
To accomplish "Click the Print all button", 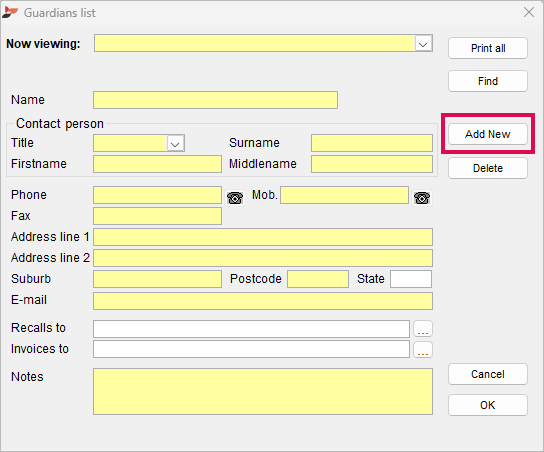I will [487, 48].
